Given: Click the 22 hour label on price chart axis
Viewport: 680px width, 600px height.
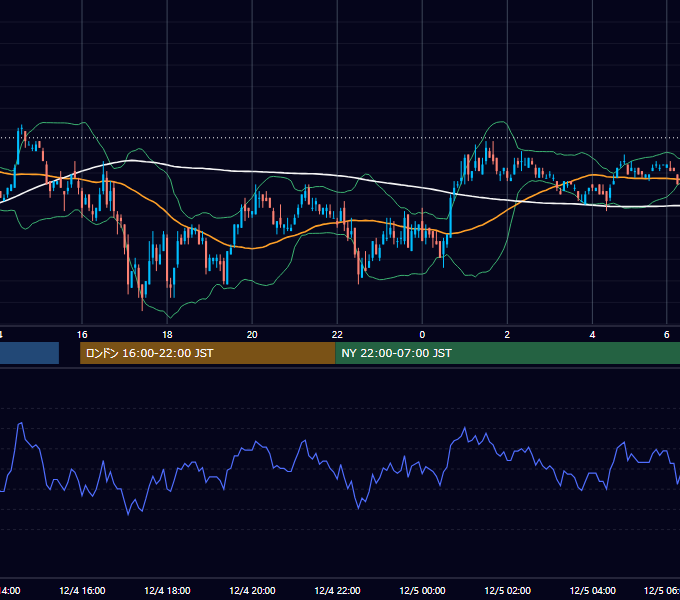Looking at the screenshot, I should coord(337,334).
